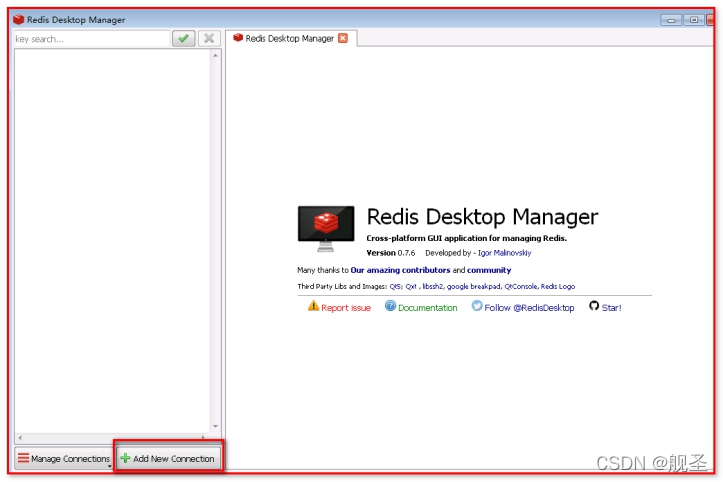Click left arrow of horizontal scrollbar
Screen dimensions: 723x482
(x=20, y=437)
